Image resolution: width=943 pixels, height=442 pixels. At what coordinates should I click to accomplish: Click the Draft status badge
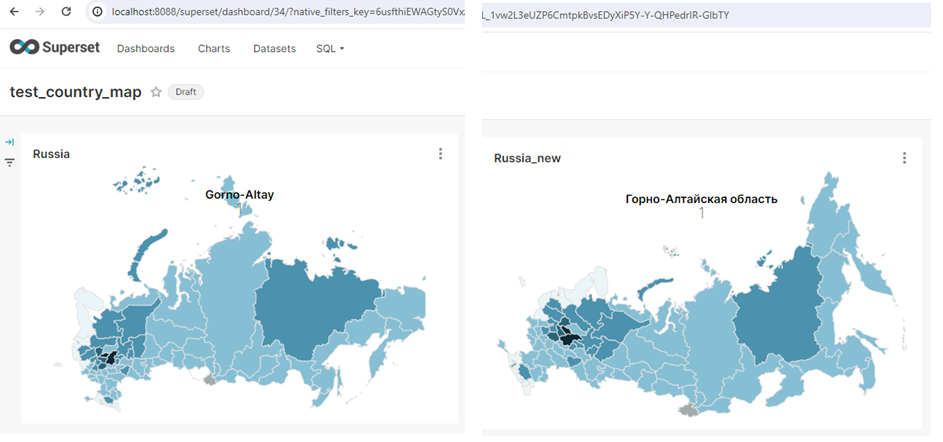tap(186, 92)
